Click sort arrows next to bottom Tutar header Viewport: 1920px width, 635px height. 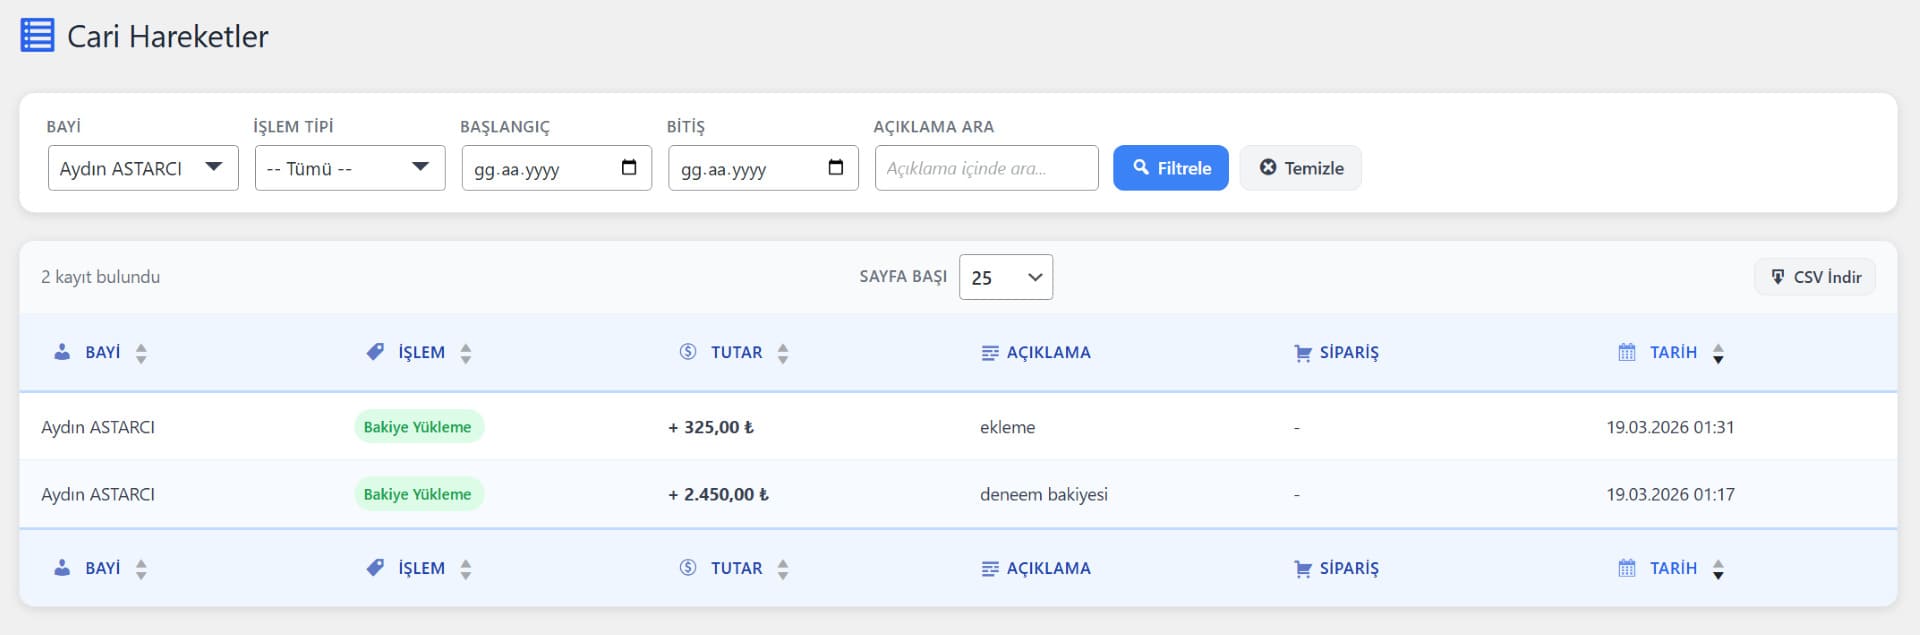coord(783,569)
